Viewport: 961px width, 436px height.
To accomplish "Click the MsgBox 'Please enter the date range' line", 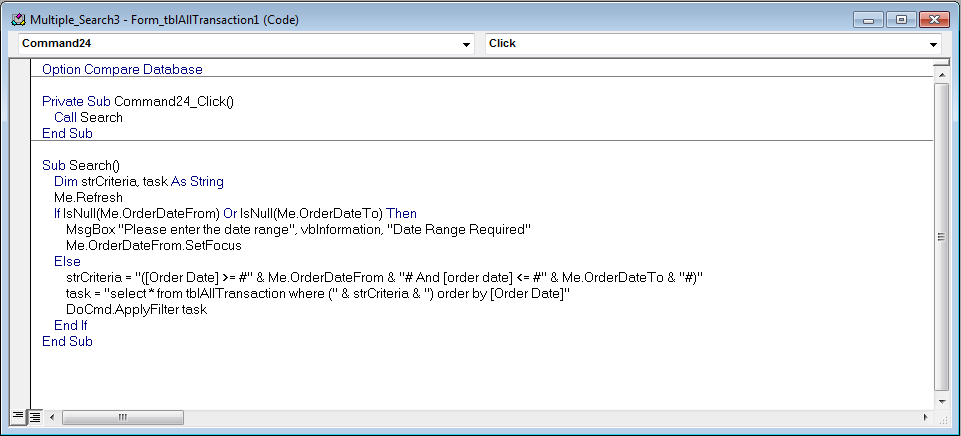I will coord(298,229).
